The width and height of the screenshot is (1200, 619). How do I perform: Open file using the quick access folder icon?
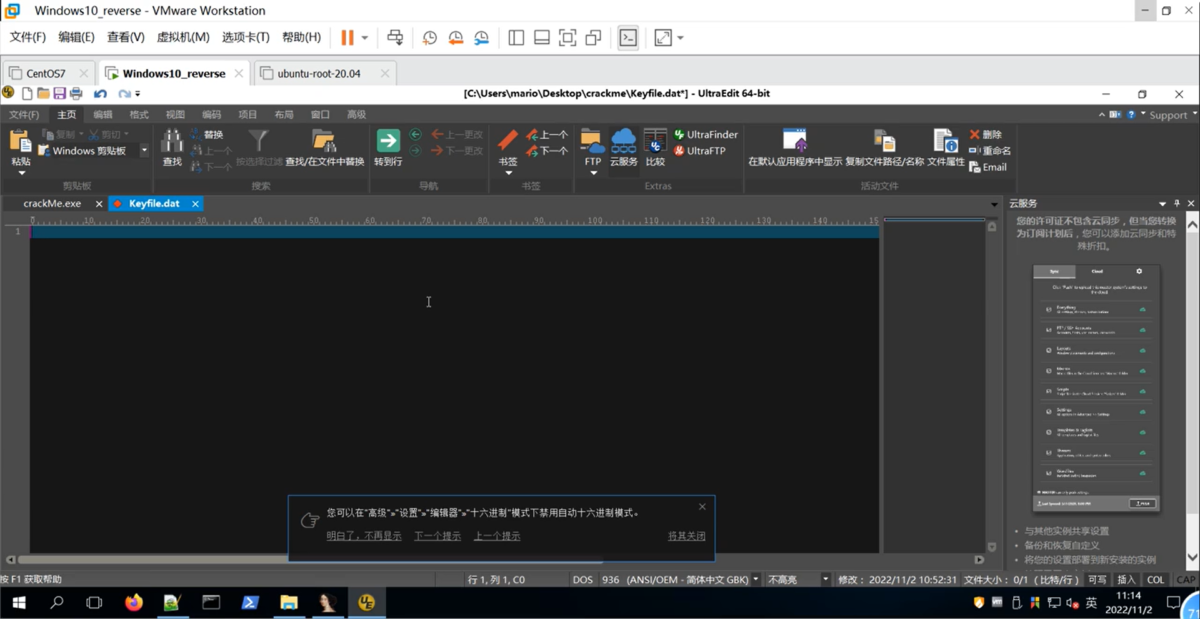click(x=43, y=93)
